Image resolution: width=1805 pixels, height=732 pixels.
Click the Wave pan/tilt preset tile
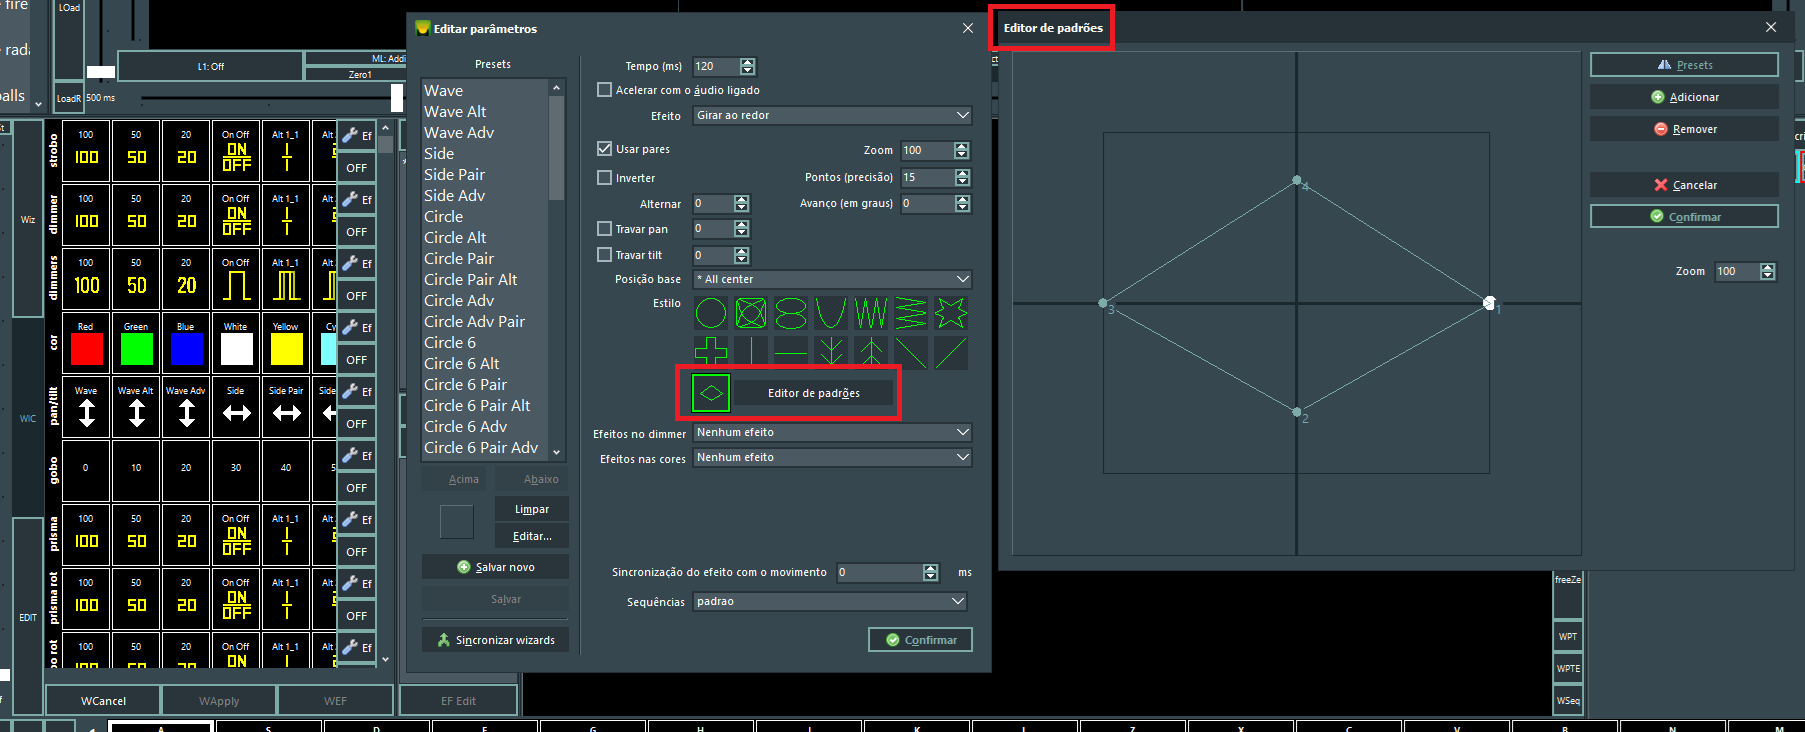click(x=87, y=407)
